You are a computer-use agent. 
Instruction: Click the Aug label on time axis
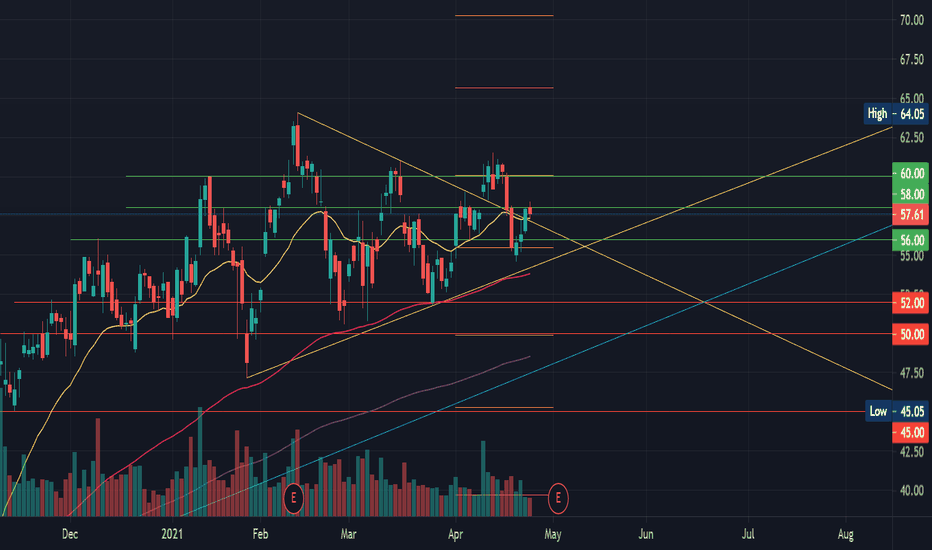846,534
